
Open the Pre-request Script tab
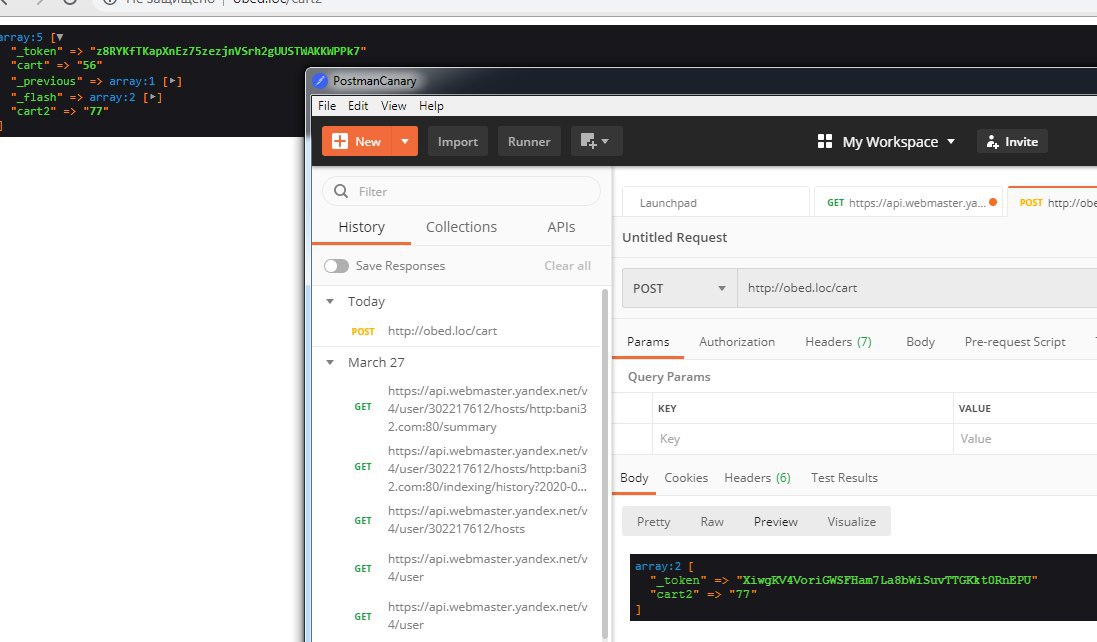pyautogui.click(x=1014, y=342)
